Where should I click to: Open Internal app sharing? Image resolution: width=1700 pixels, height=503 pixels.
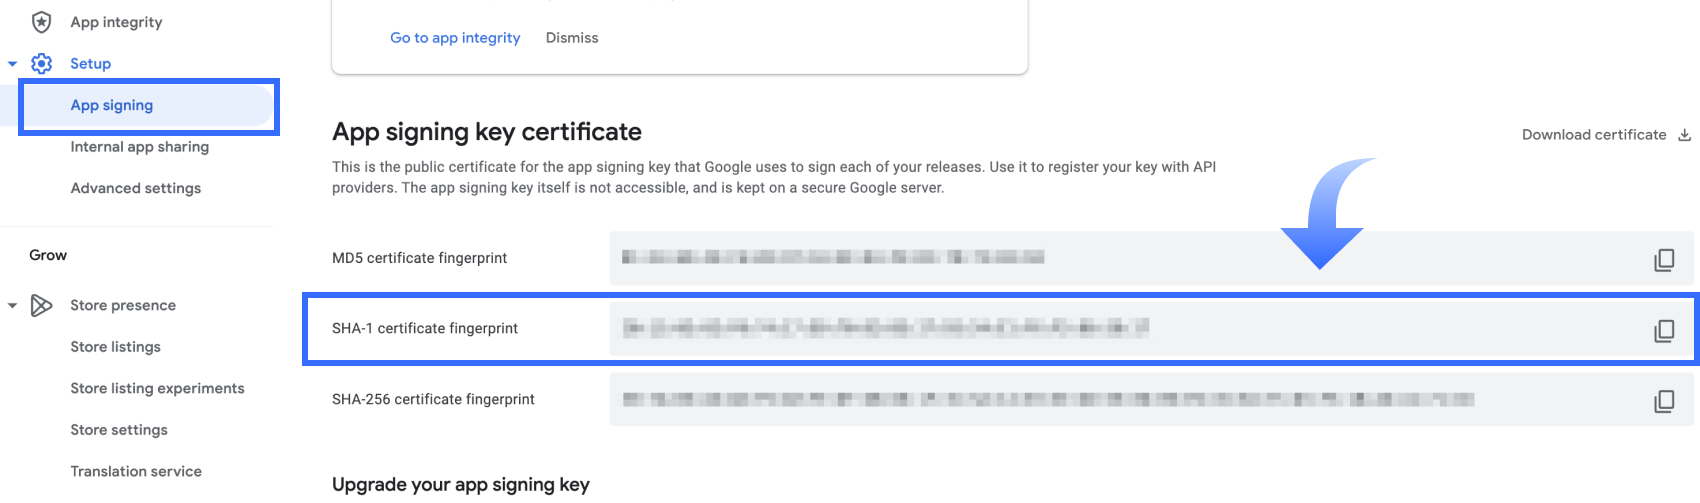[140, 147]
